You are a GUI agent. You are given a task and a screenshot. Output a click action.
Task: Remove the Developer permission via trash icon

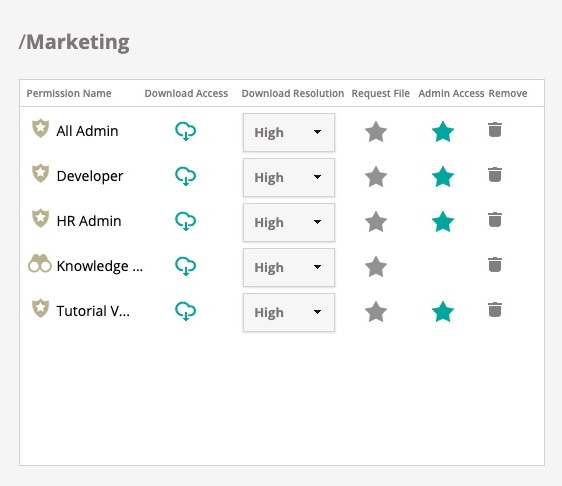pyautogui.click(x=495, y=175)
